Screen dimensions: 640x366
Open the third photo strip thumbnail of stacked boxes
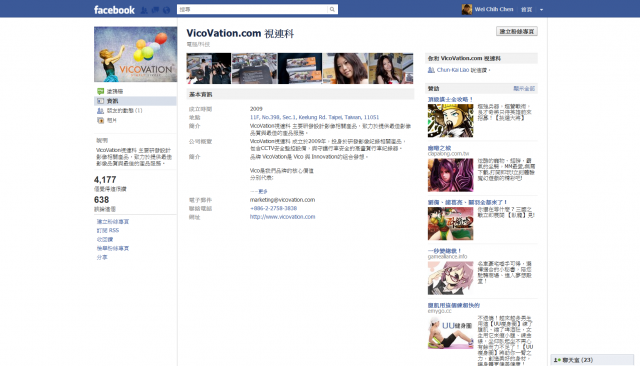(300, 69)
